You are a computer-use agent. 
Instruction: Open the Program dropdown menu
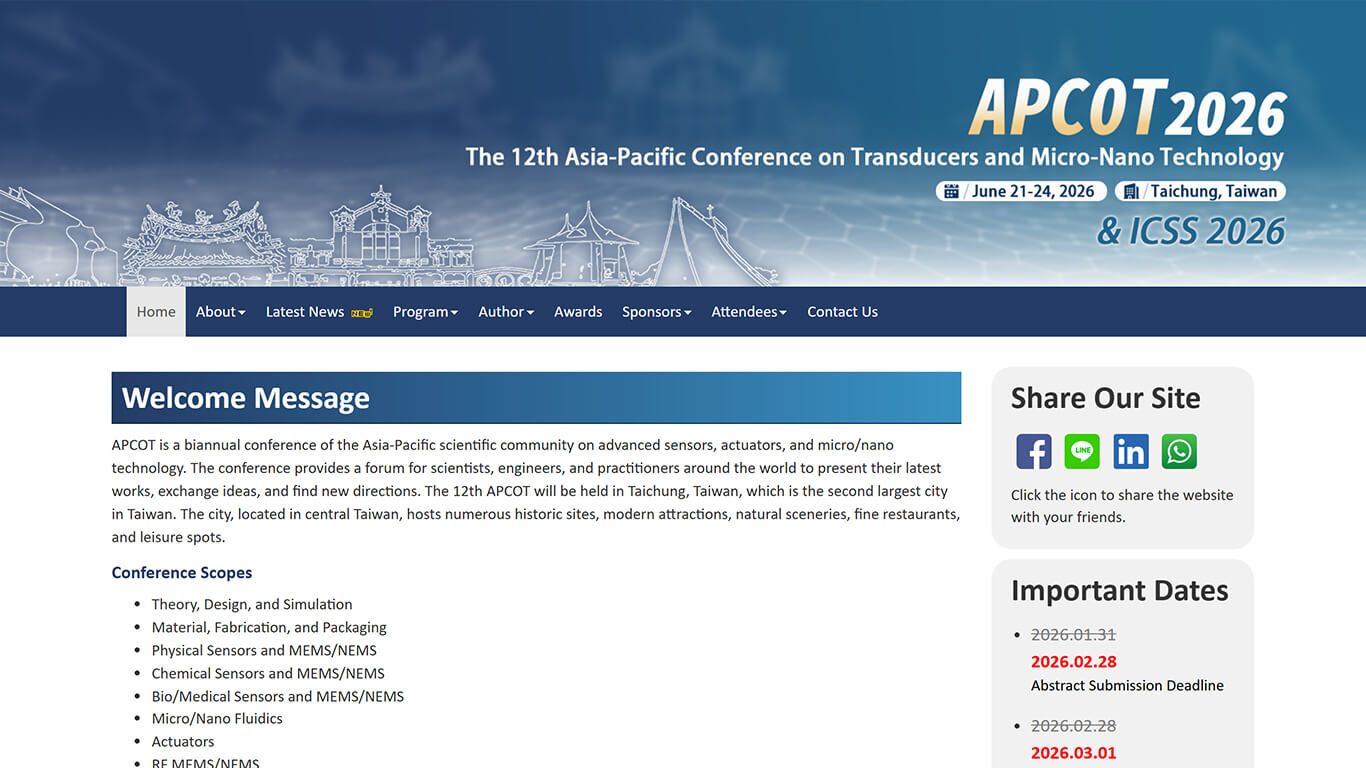pos(425,312)
